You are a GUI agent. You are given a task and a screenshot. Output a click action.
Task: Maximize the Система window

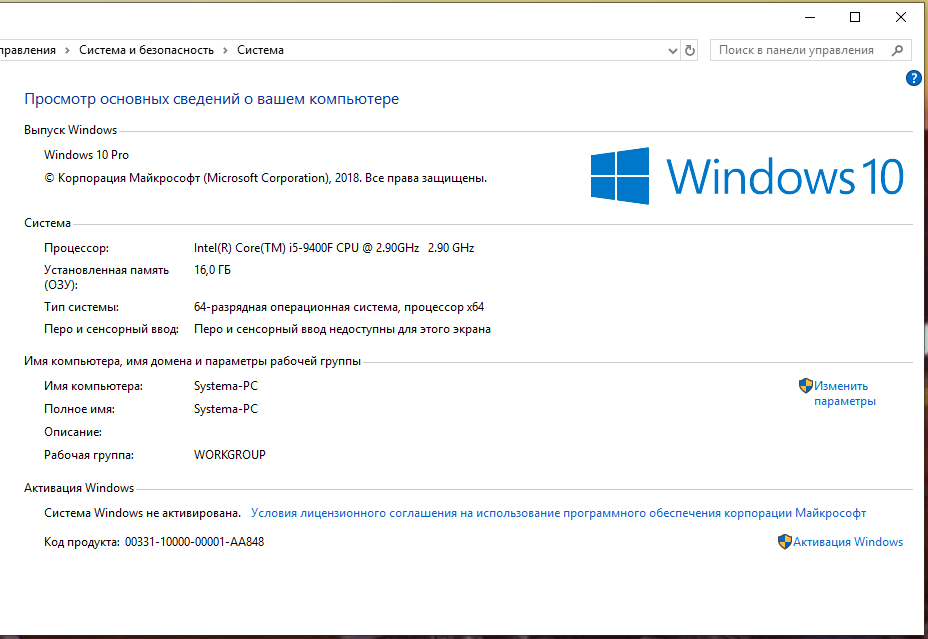(x=855, y=17)
